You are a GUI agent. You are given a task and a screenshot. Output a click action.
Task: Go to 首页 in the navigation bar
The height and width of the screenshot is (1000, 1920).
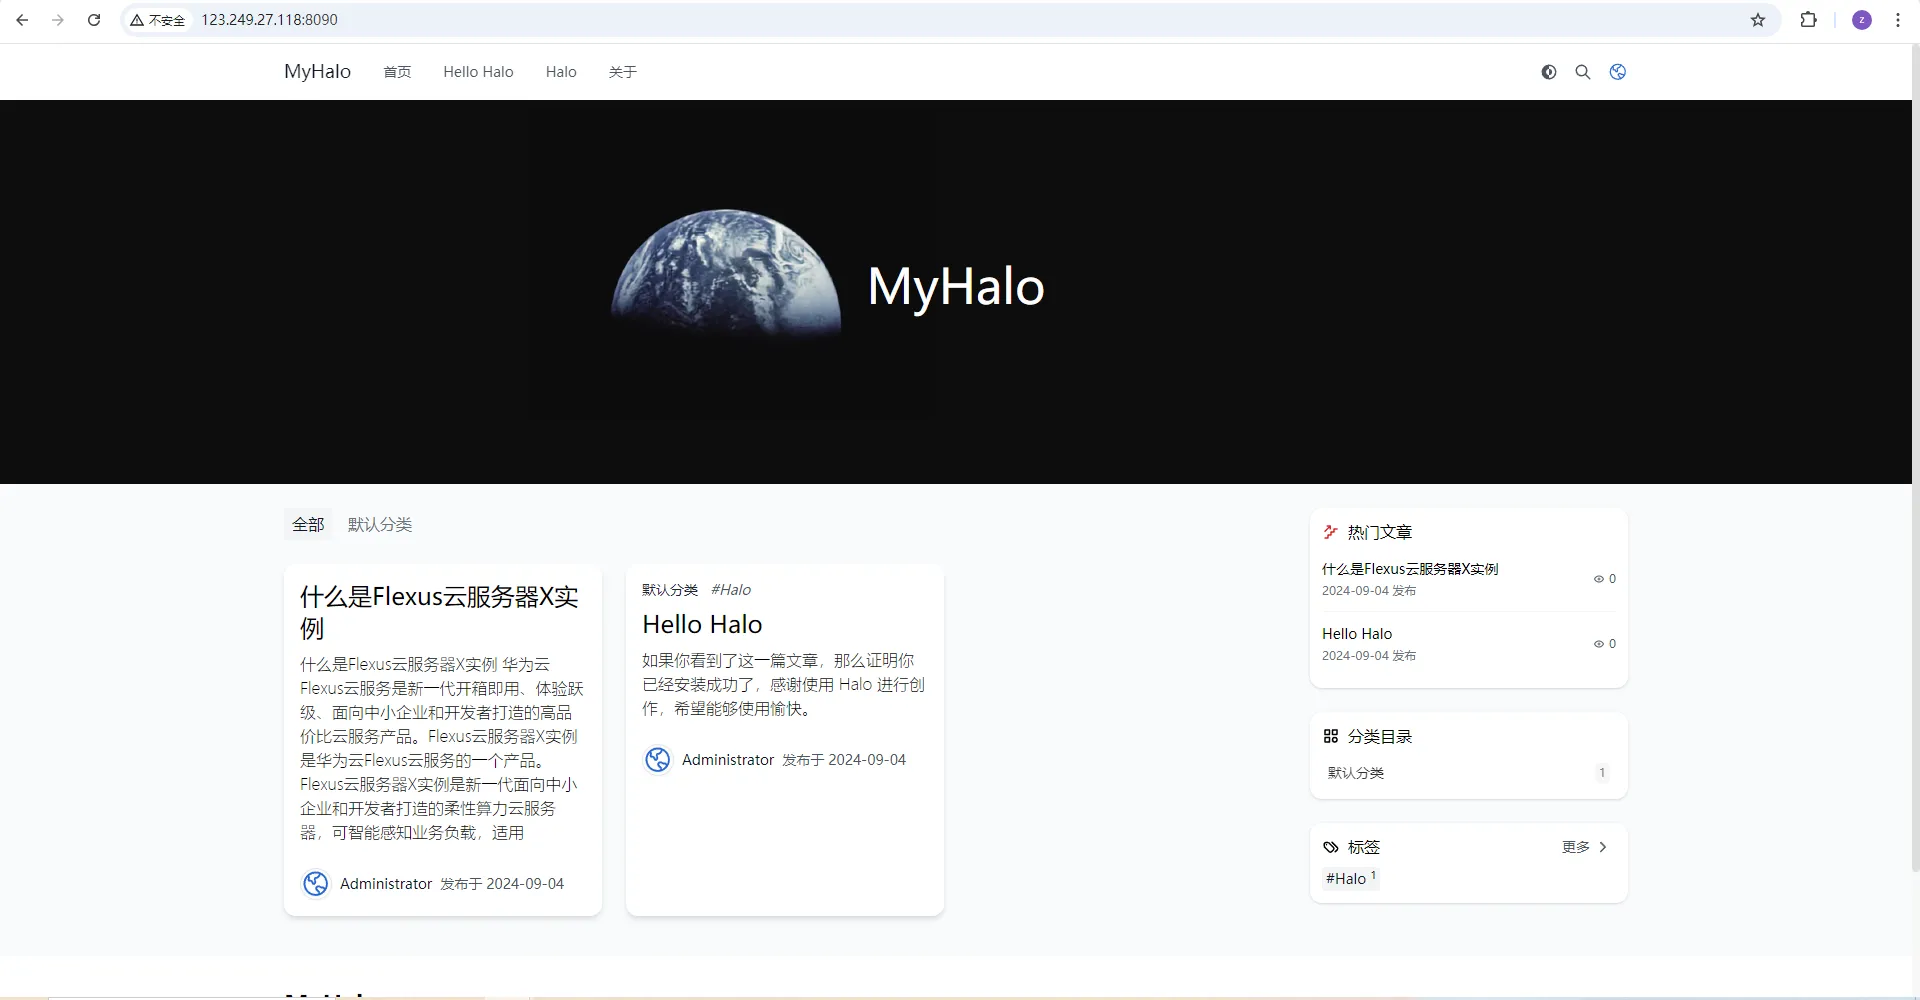[397, 72]
